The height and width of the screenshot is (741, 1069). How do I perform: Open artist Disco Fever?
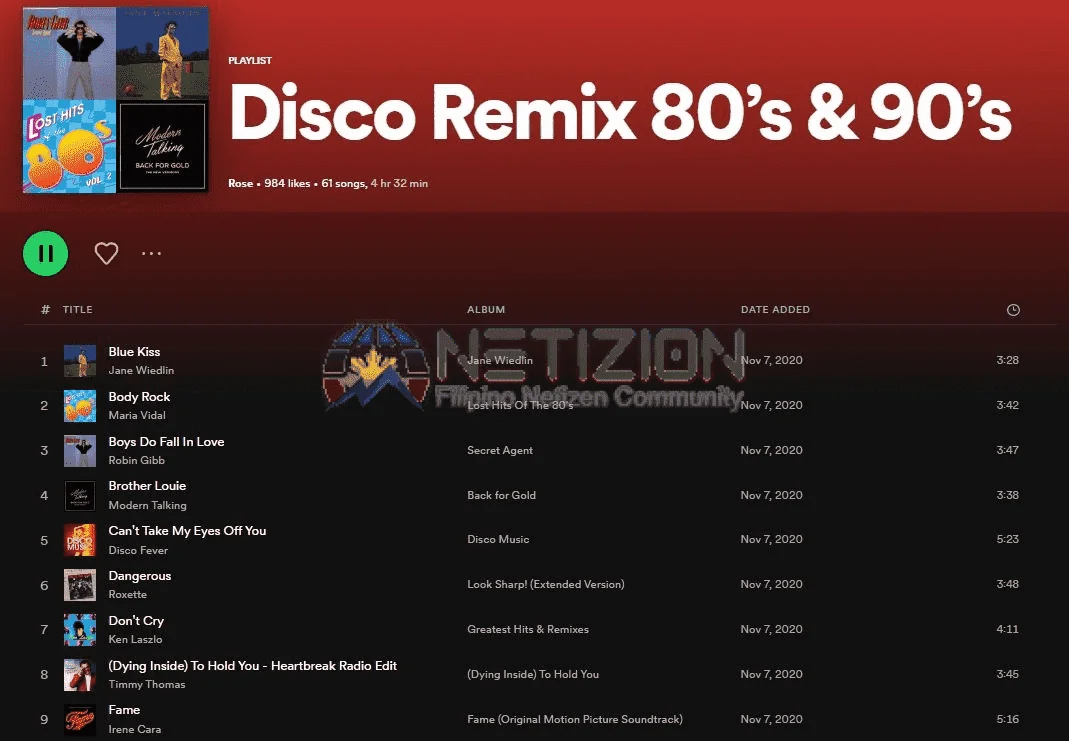point(138,550)
